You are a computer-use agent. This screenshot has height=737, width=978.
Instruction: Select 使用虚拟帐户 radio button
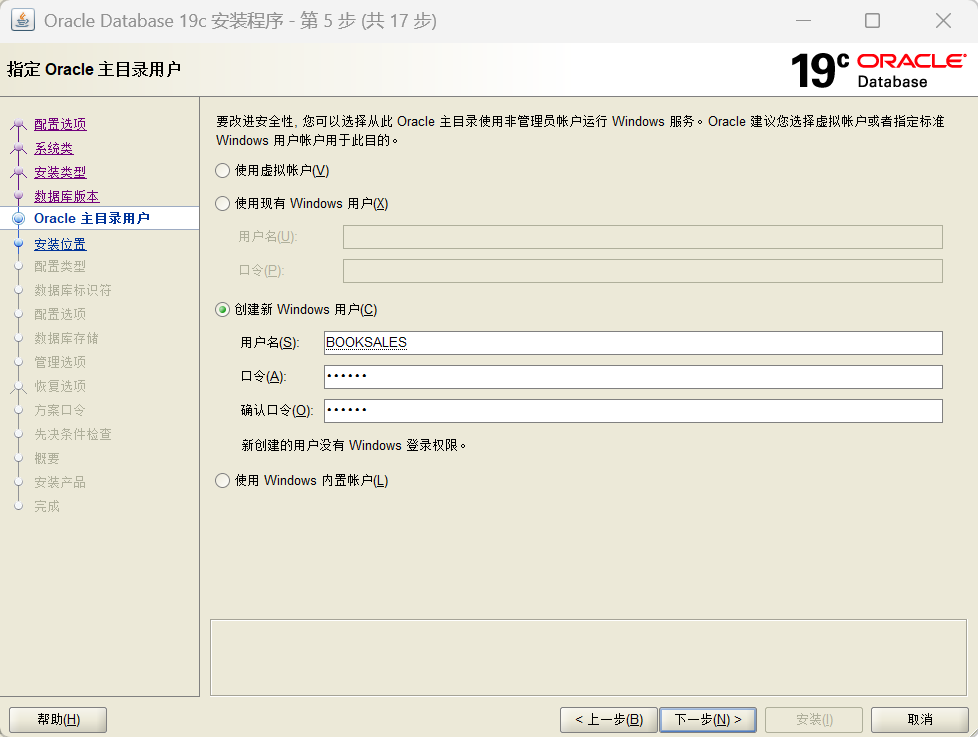pos(222,170)
